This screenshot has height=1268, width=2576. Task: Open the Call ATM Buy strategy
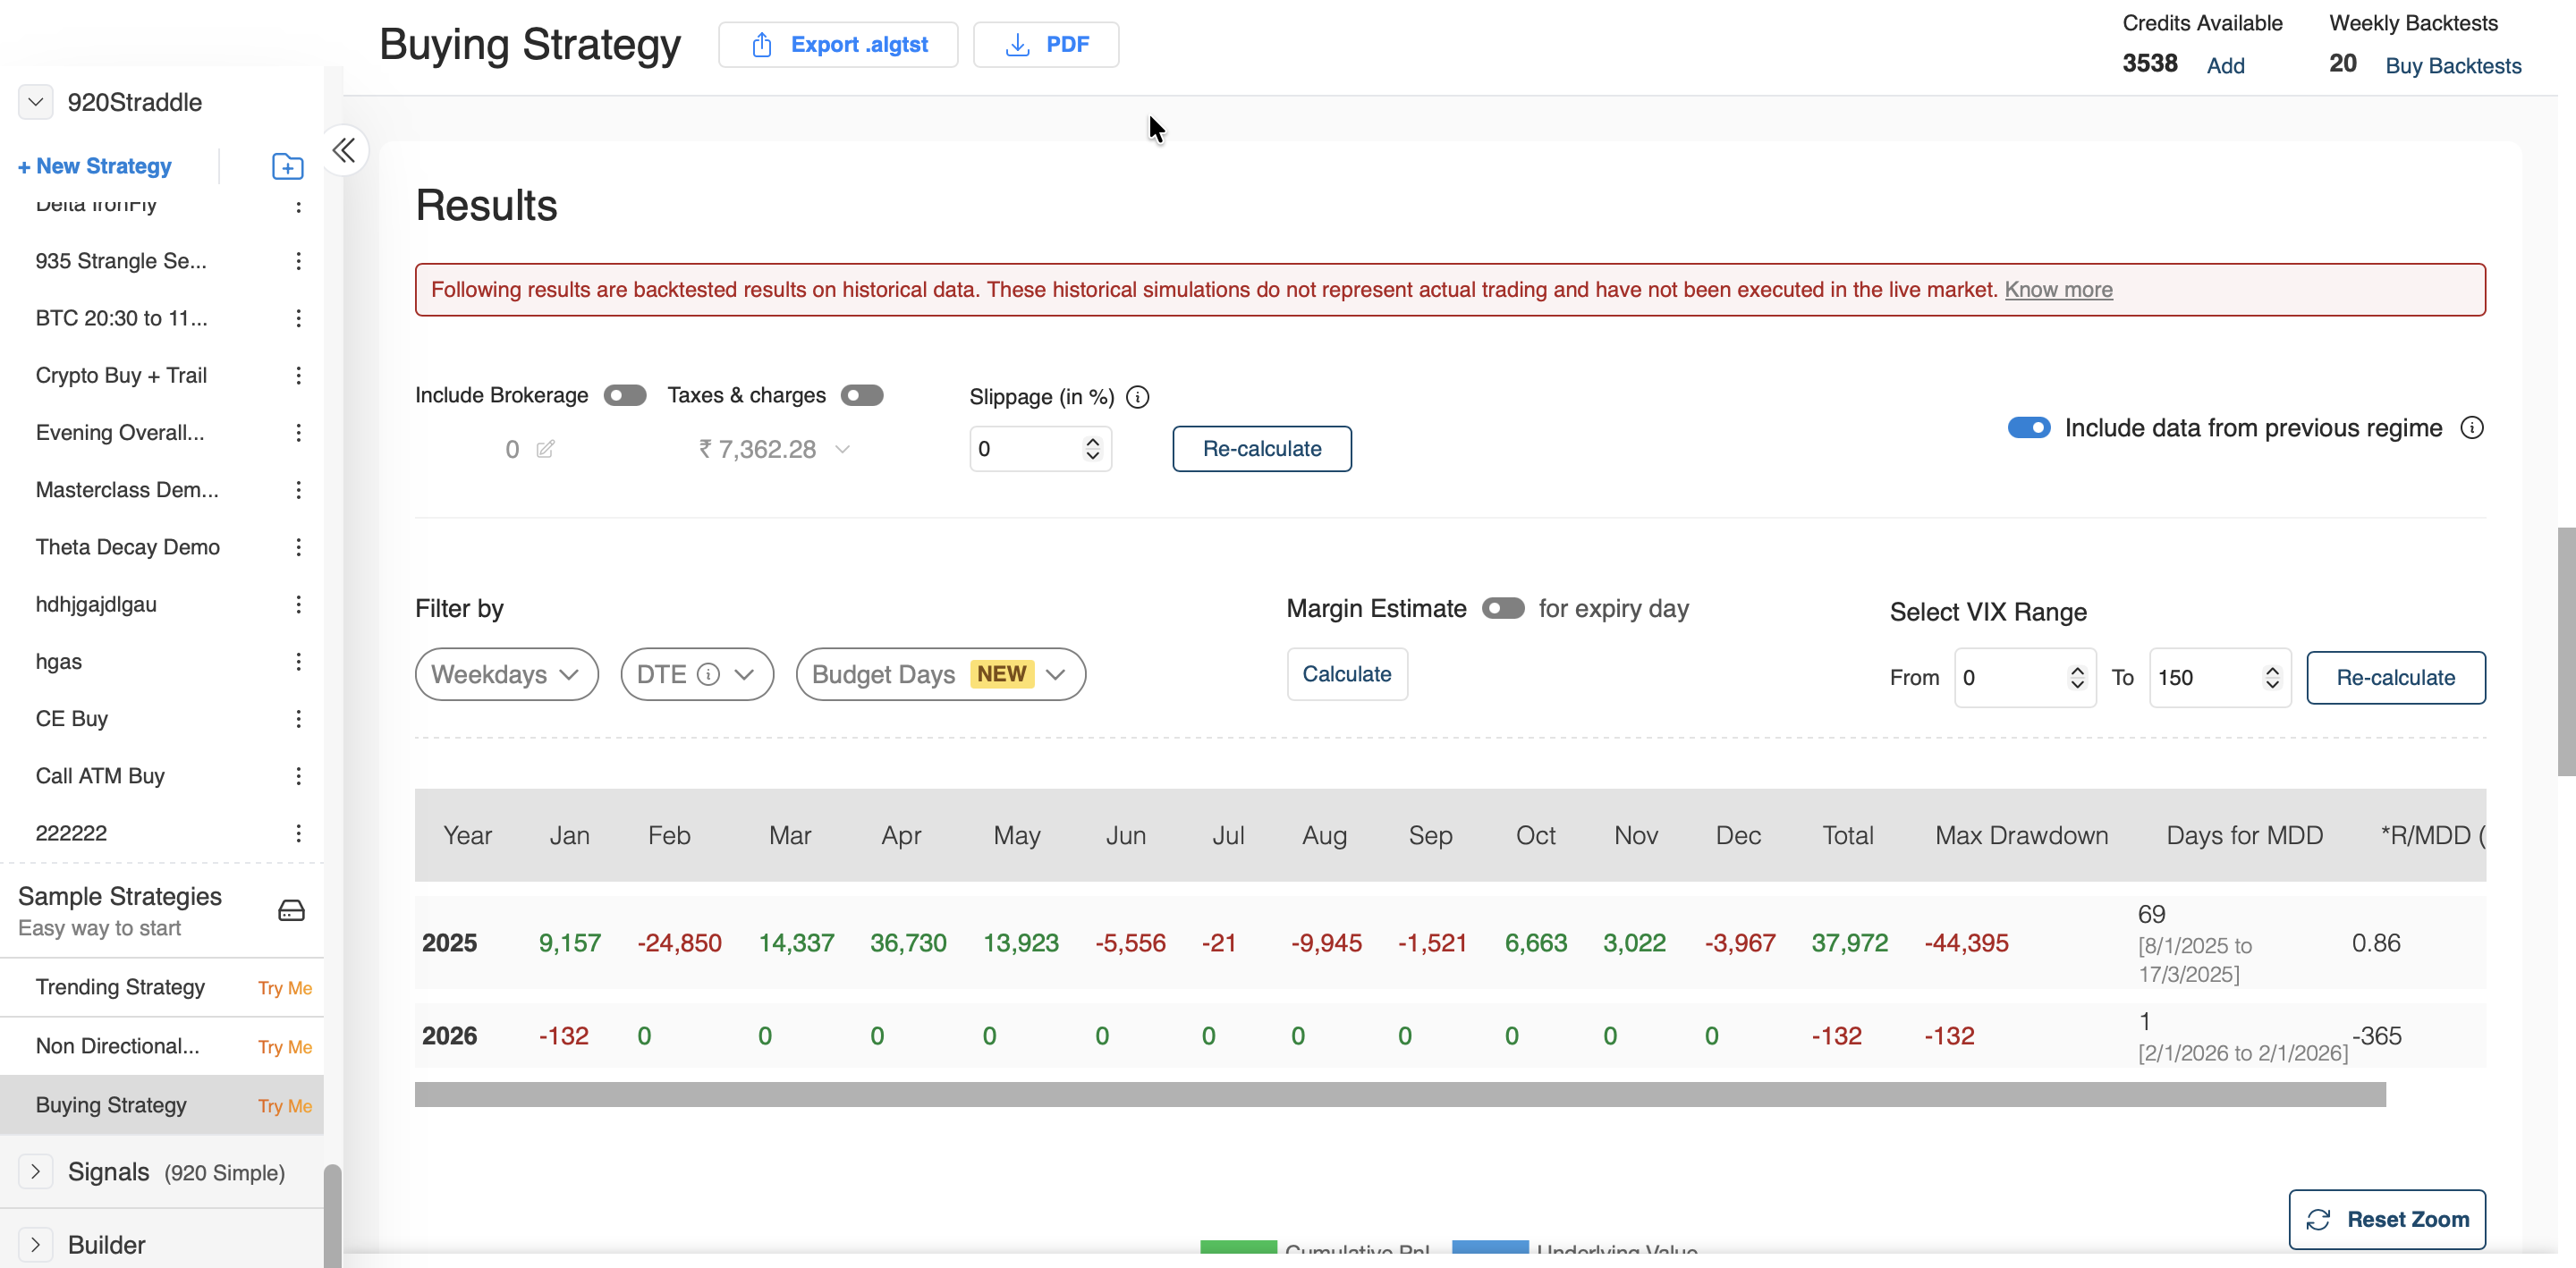coord(100,776)
